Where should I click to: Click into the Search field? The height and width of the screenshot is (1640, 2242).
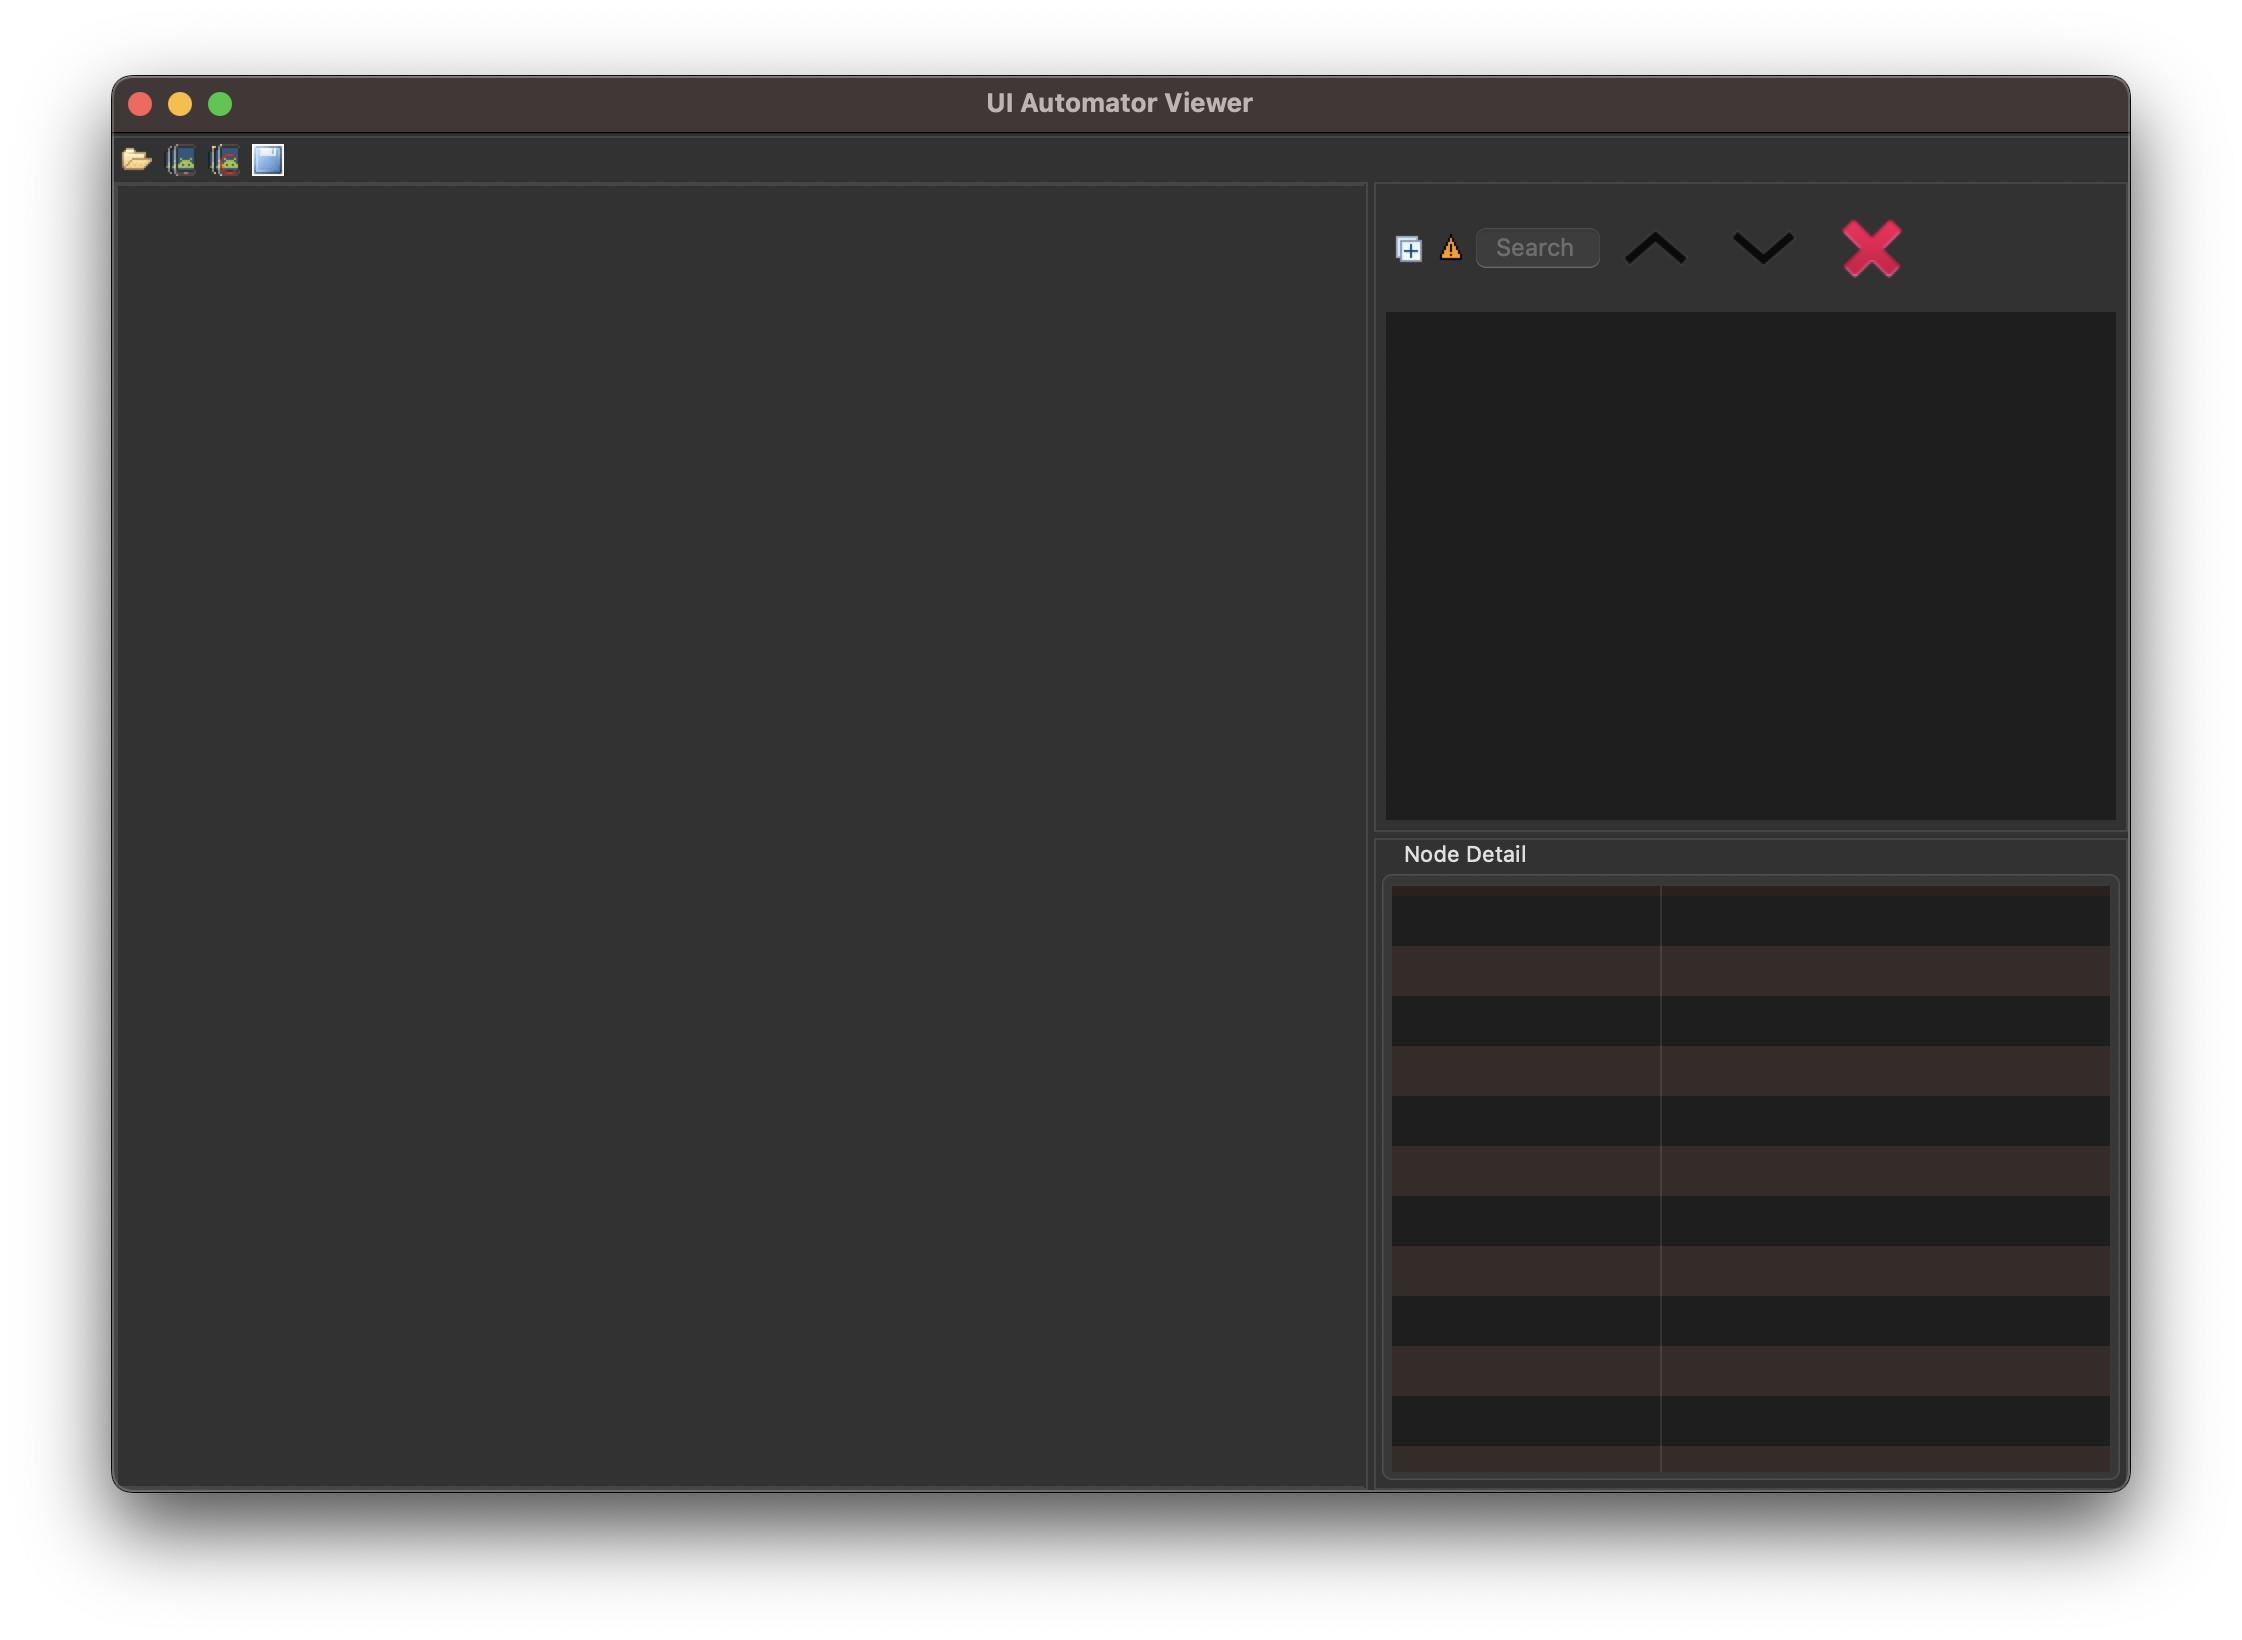(x=1537, y=248)
